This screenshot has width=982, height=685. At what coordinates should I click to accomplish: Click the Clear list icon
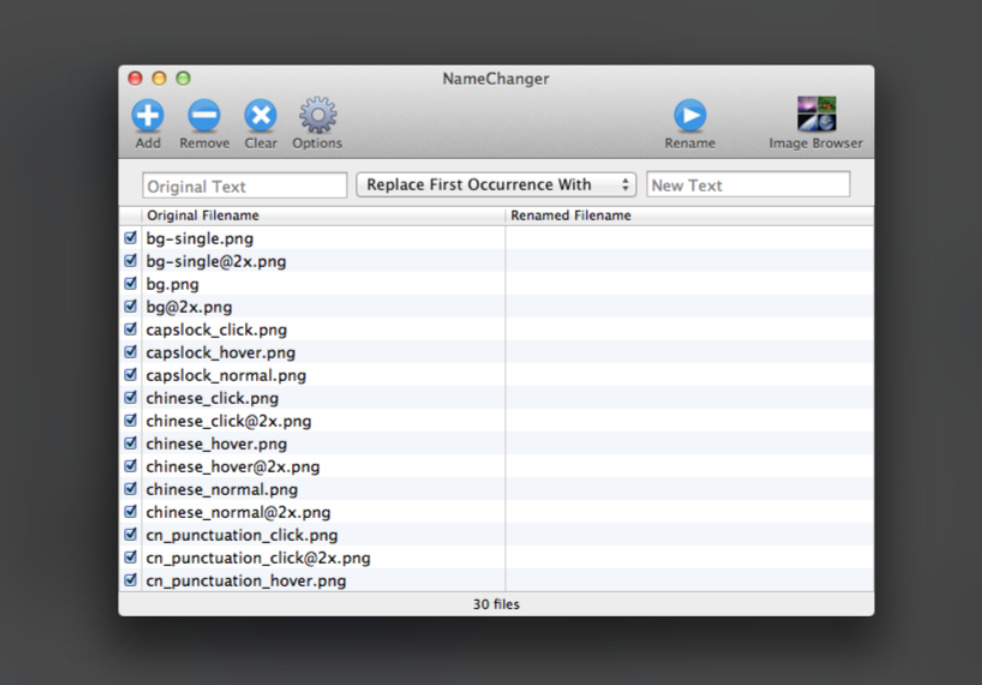point(260,116)
